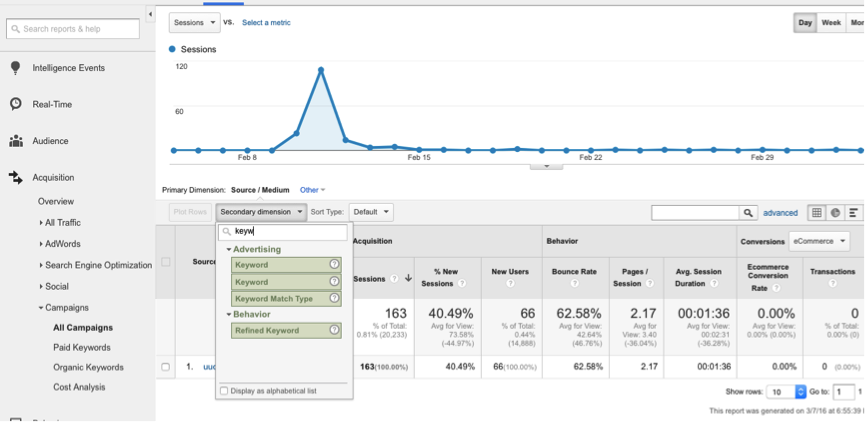
Task: Focus the Go to page number field
Action: point(843,392)
